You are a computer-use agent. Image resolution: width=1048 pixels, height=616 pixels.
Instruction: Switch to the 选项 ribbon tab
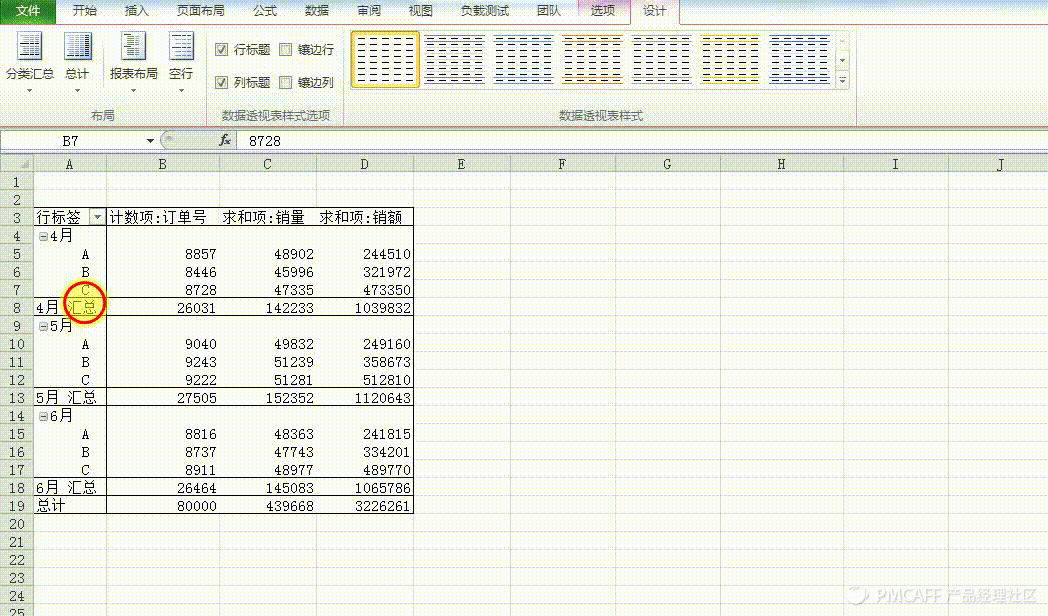(x=603, y=11)
